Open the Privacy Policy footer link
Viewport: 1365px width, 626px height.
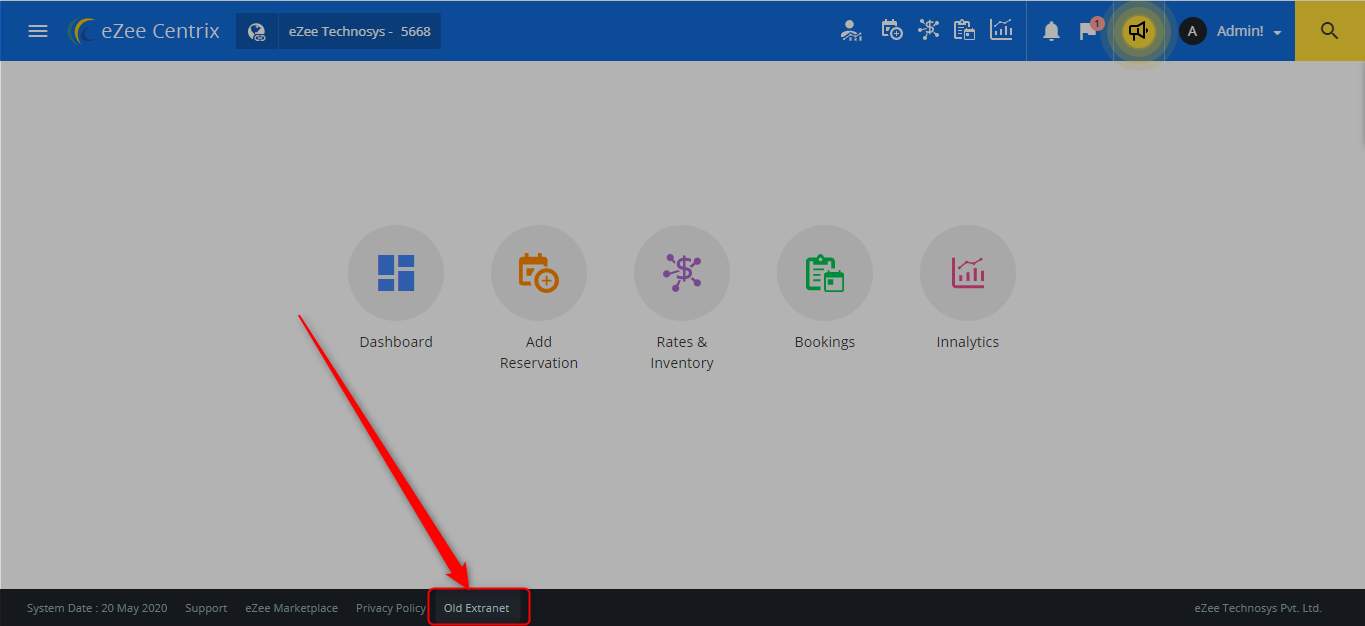[391, 608]
